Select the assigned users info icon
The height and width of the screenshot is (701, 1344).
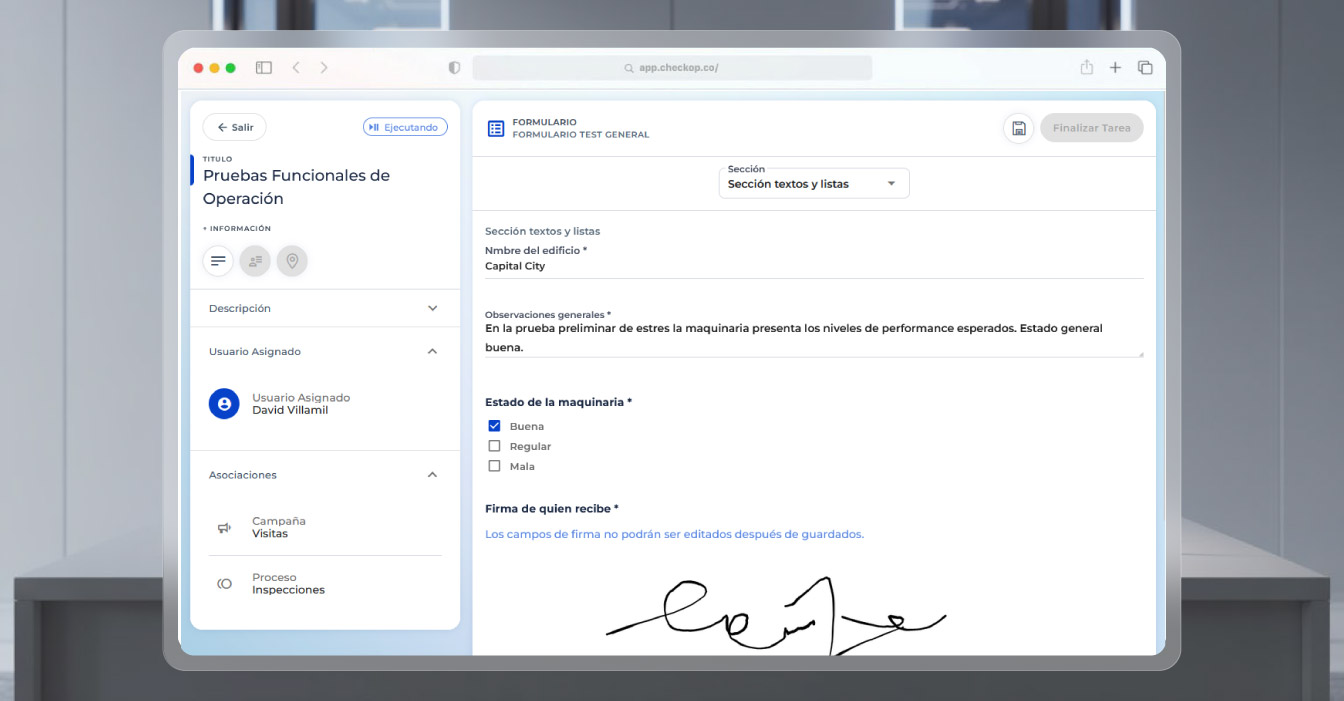255,261
